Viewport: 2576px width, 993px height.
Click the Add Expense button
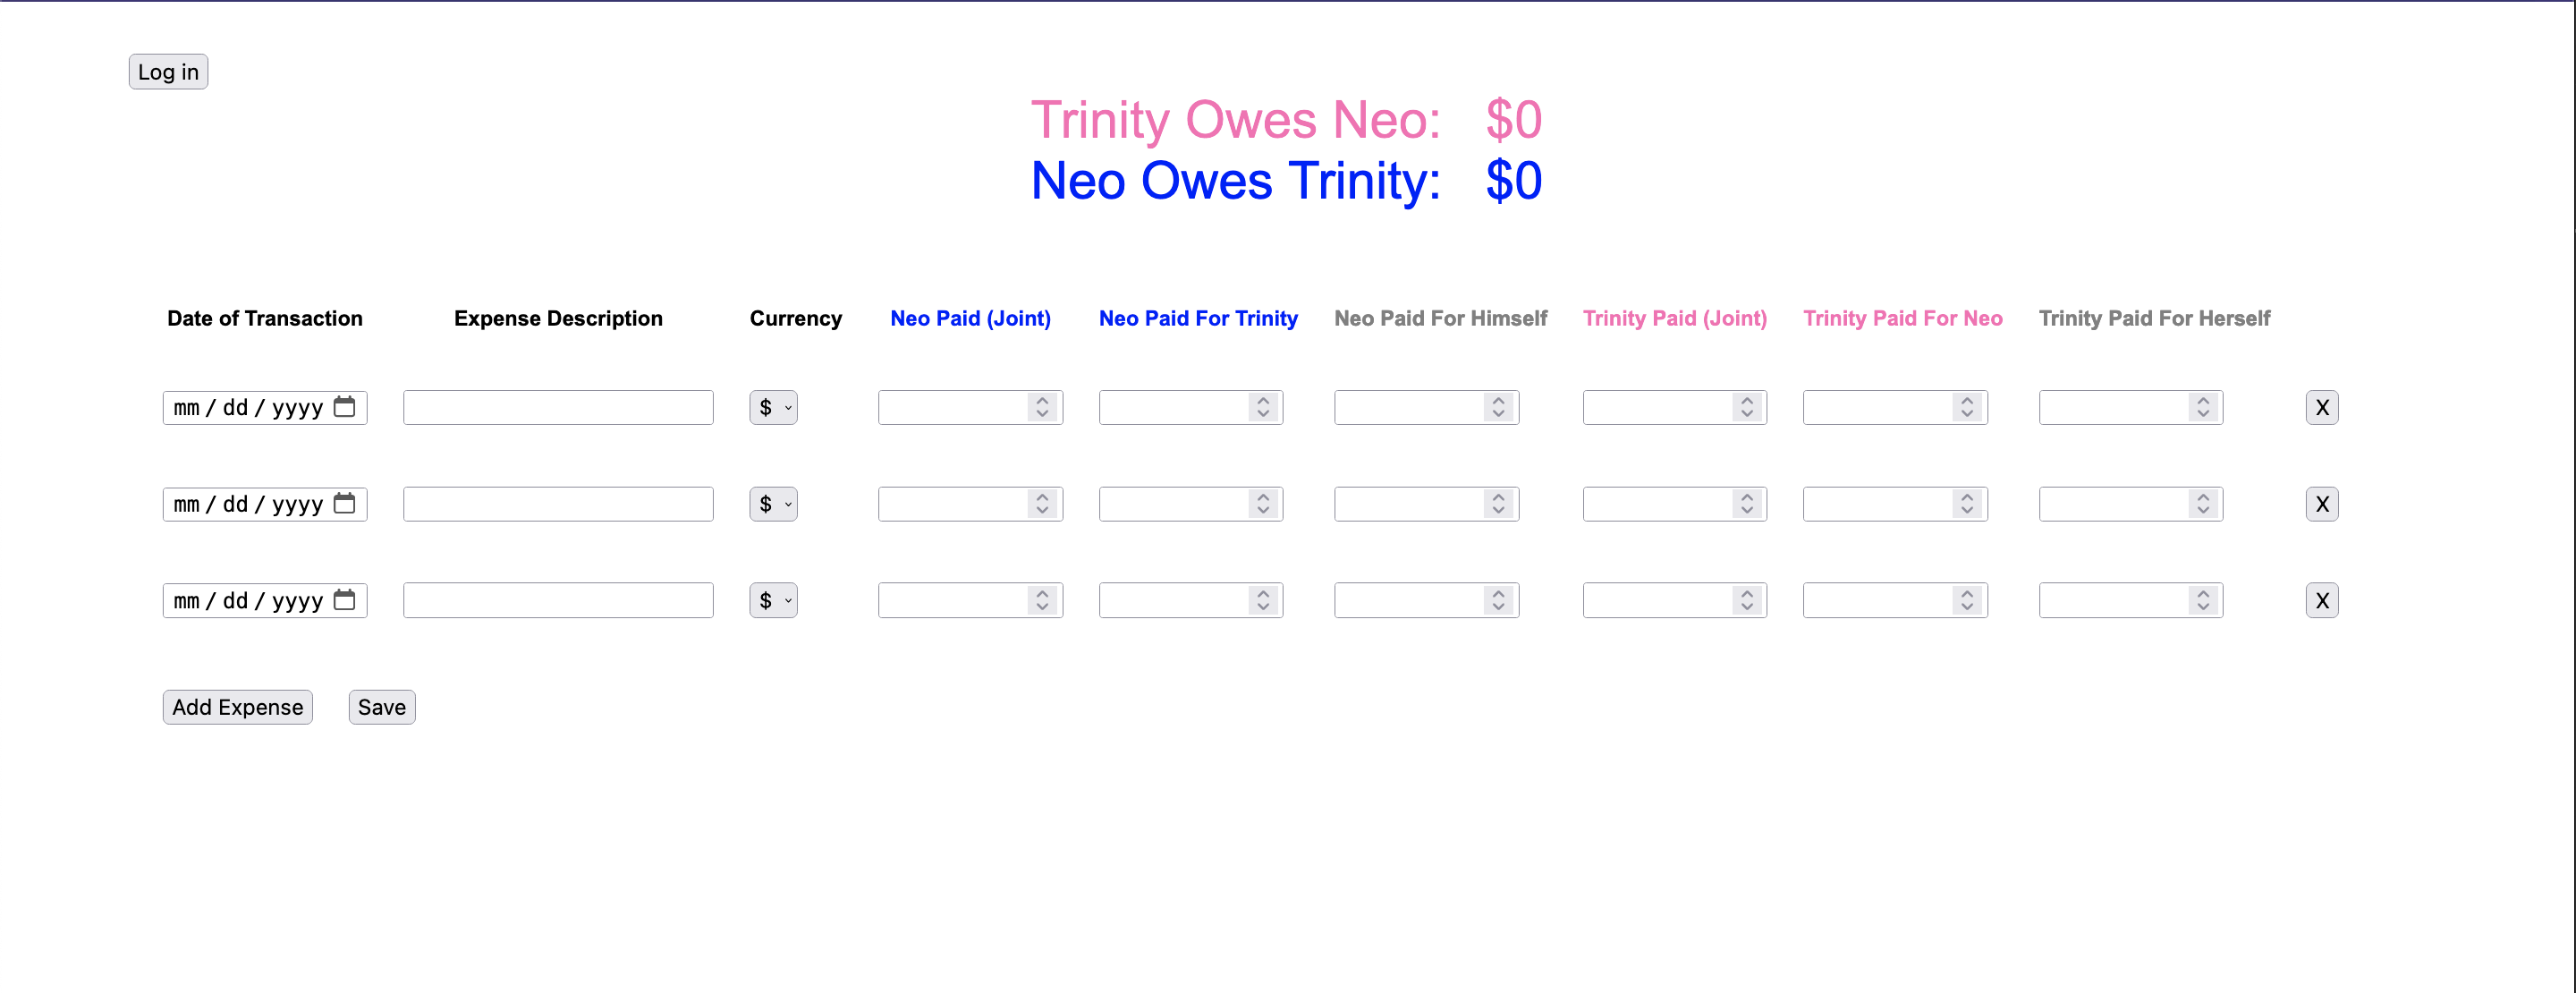[235, 707]
